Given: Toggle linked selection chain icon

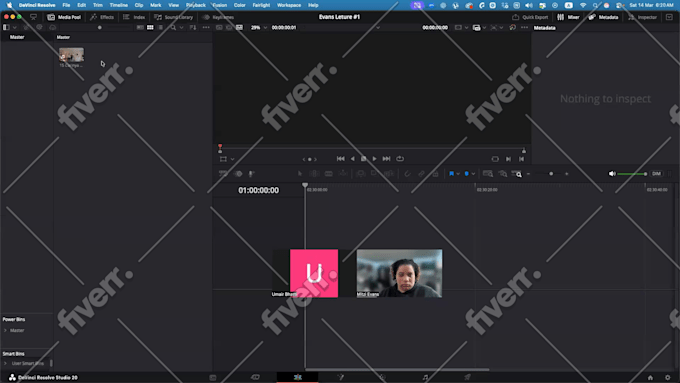Looking at the screenshot, I should click(x=421, y=173).
